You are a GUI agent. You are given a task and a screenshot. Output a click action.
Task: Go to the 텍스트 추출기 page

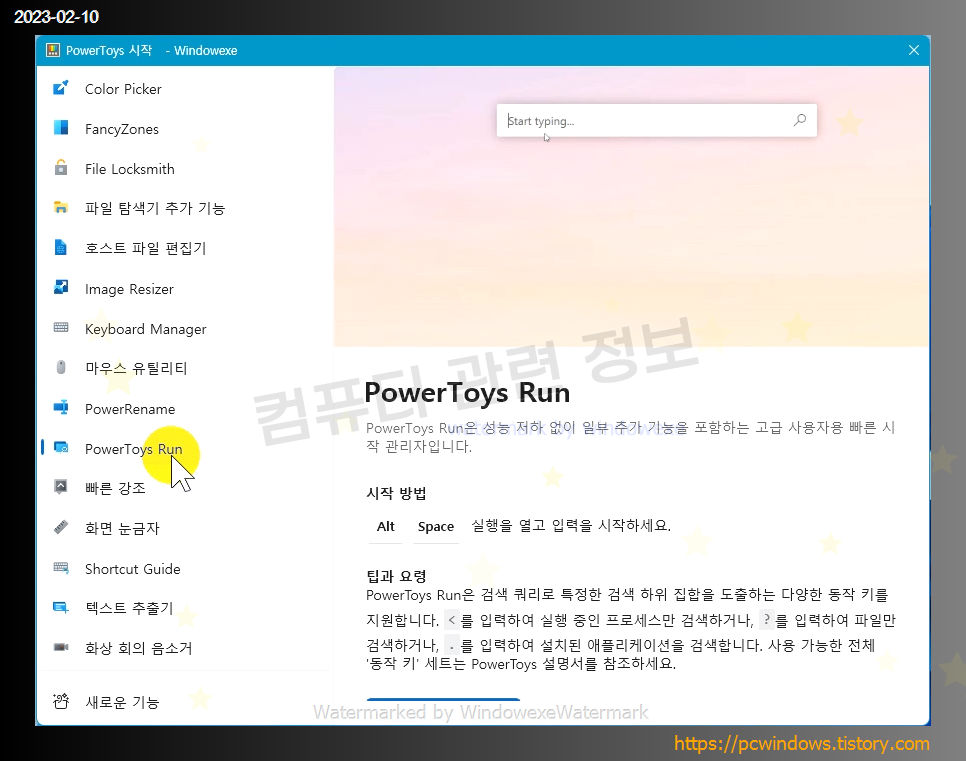129,609
